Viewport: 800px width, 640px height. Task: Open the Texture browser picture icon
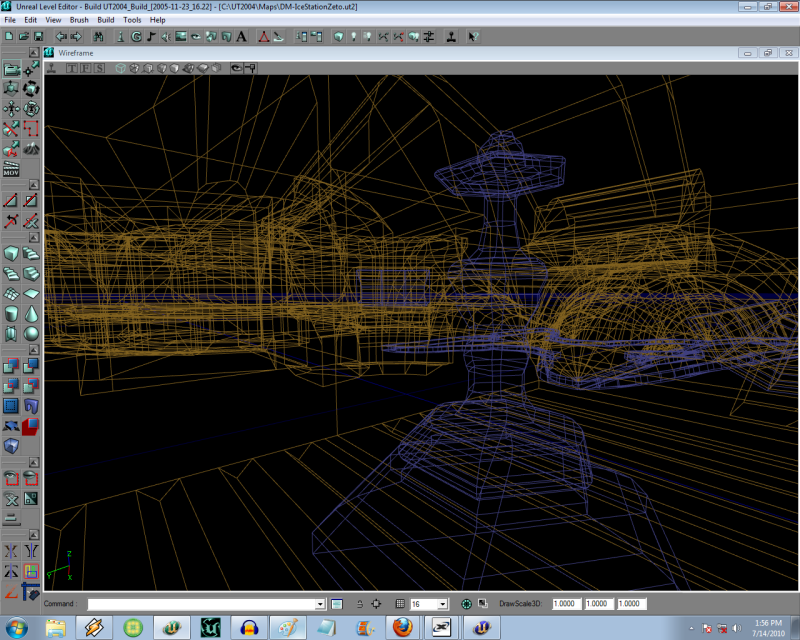[181, 36]
